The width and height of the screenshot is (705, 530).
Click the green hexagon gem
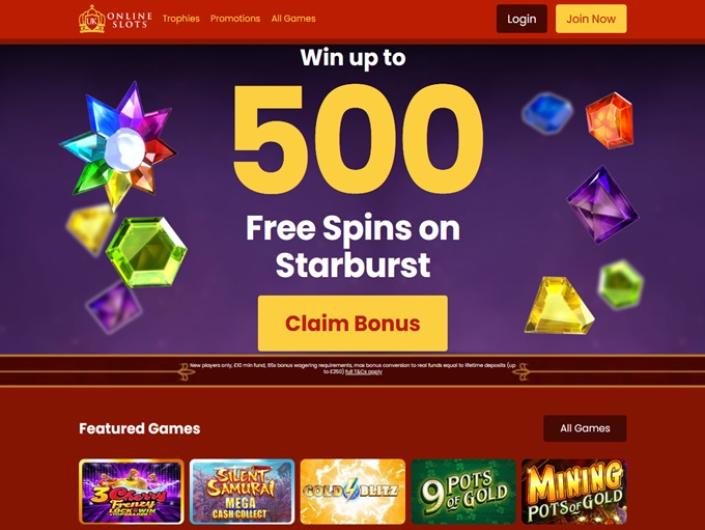click(147, 252)
